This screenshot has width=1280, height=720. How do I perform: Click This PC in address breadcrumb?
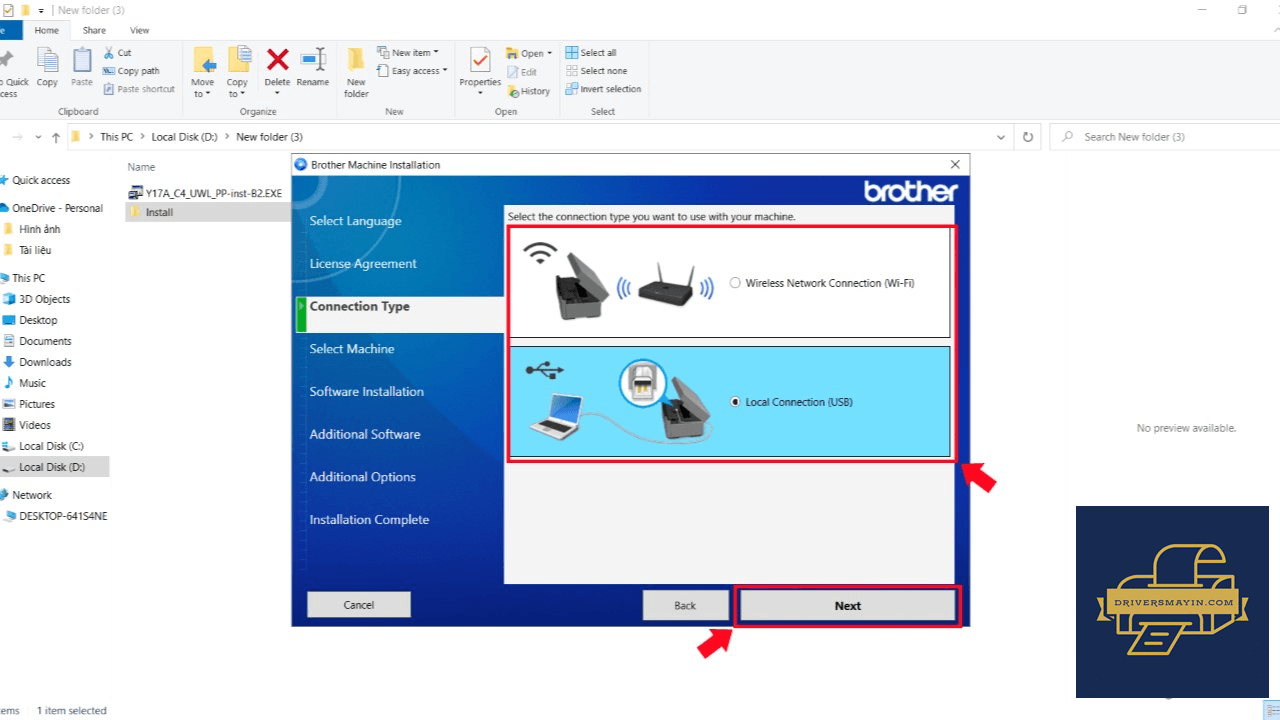point(116,137)
